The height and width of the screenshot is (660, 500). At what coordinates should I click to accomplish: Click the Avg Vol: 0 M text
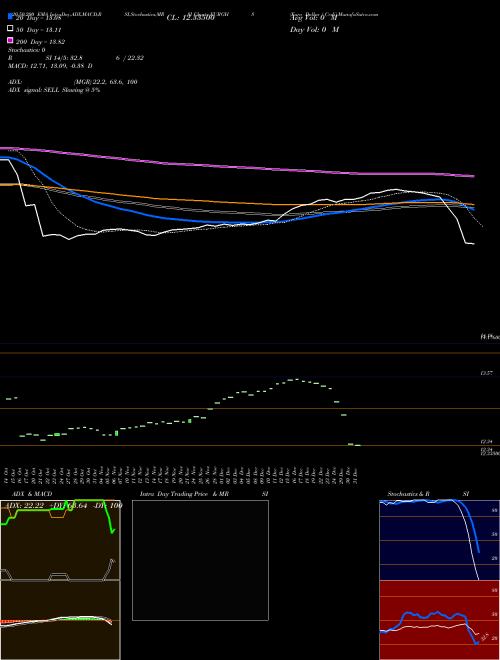tap(313, 18)
